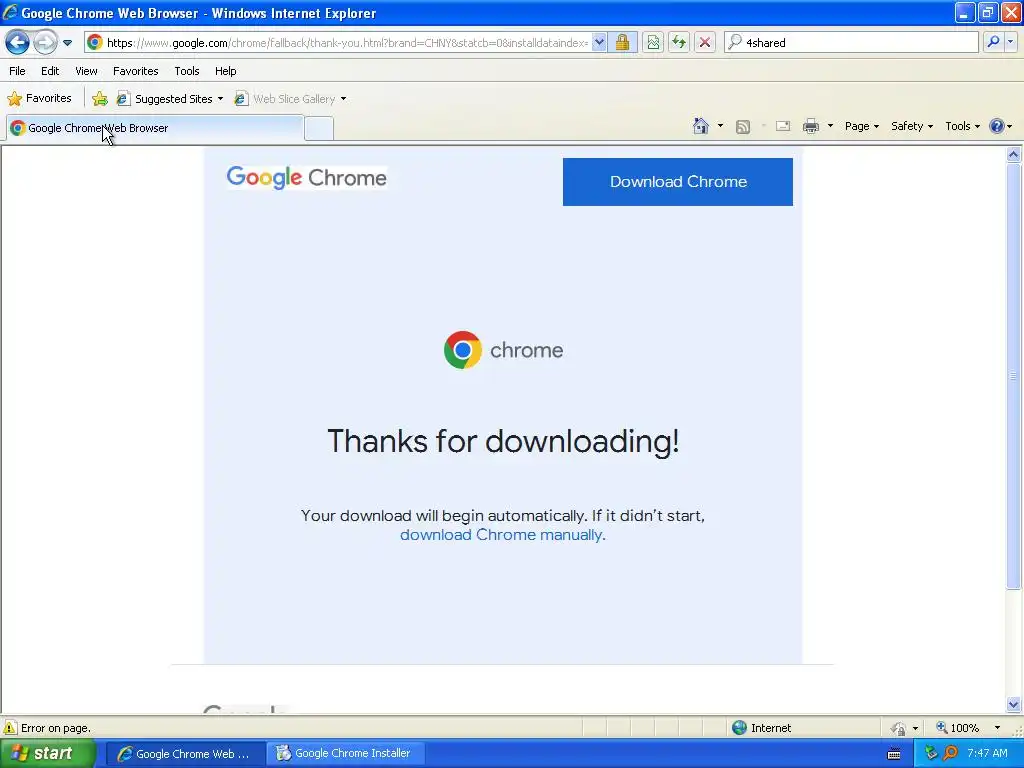Click the "Error on page." status text
1024x768 pixels.
click(56, 728)
